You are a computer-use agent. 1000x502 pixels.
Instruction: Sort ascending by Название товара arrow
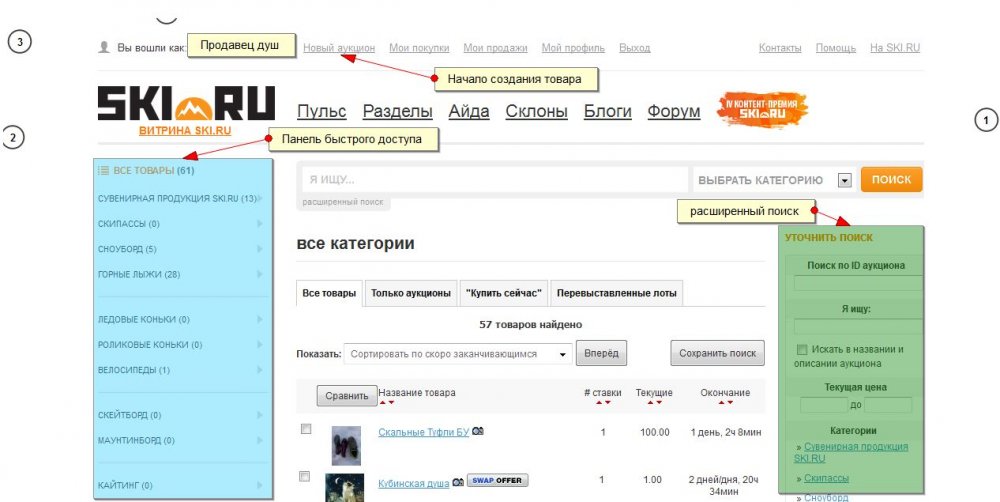(x=381, y=403)
